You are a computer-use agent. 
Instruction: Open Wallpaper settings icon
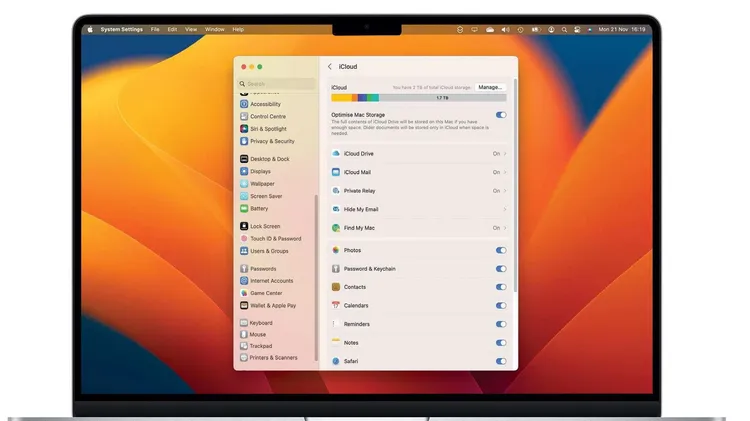(244, 184)
